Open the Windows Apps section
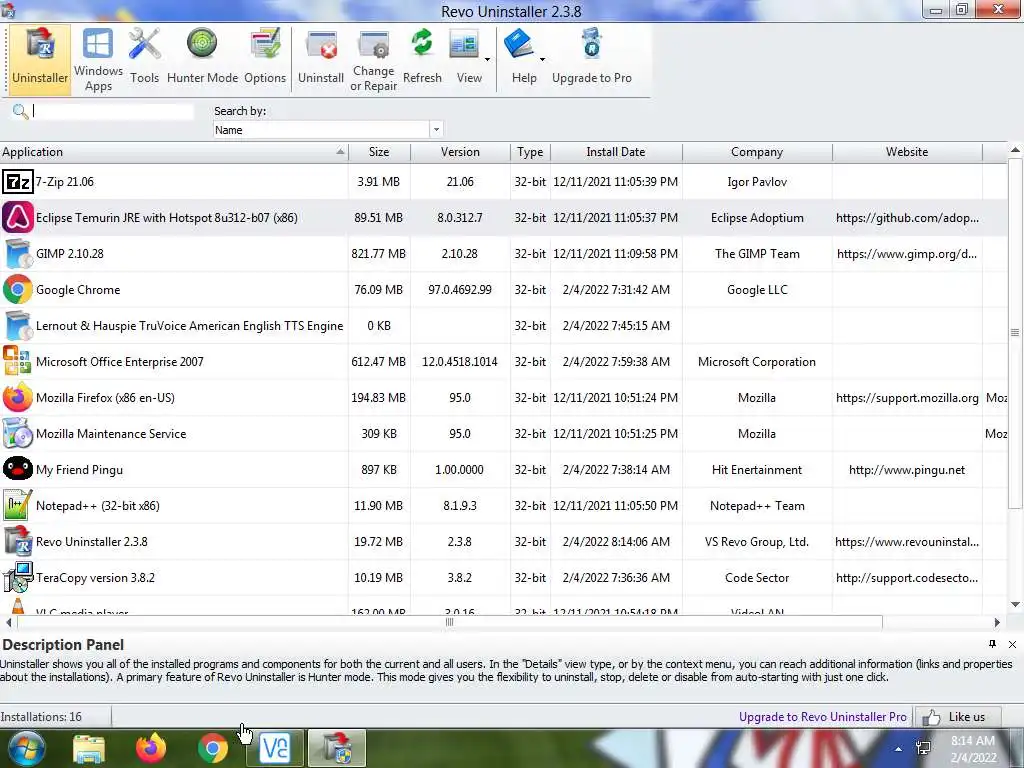 pyautogui.click(x=98, y=59)
